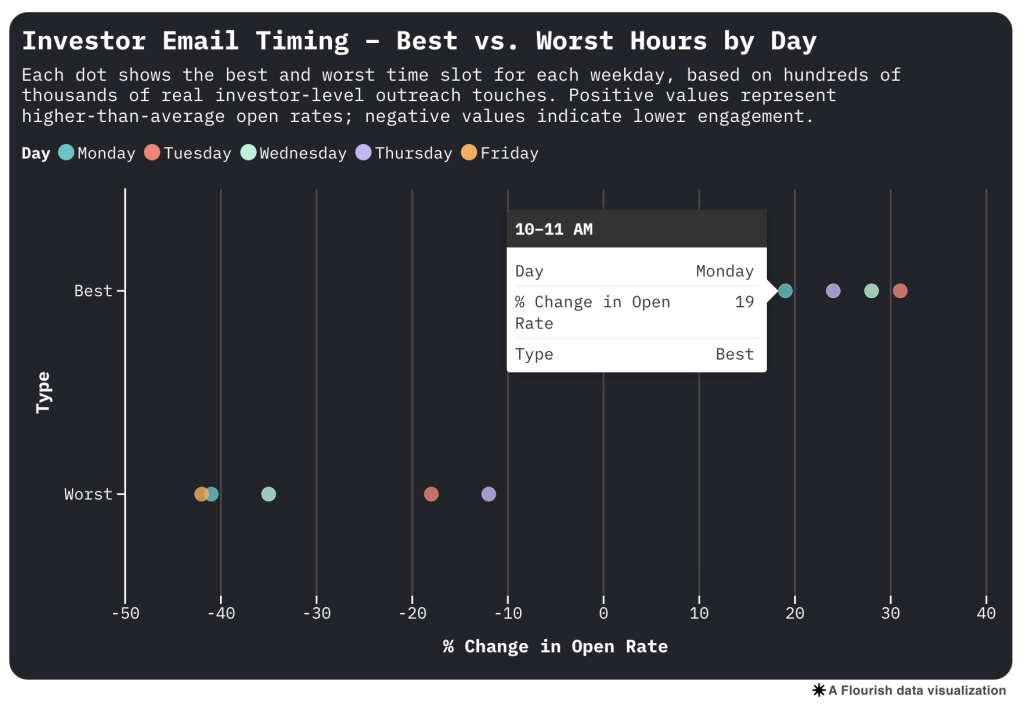Select Thursday's purple dot in Worst row
The image size is (1024, 711).
click(488, 494)
